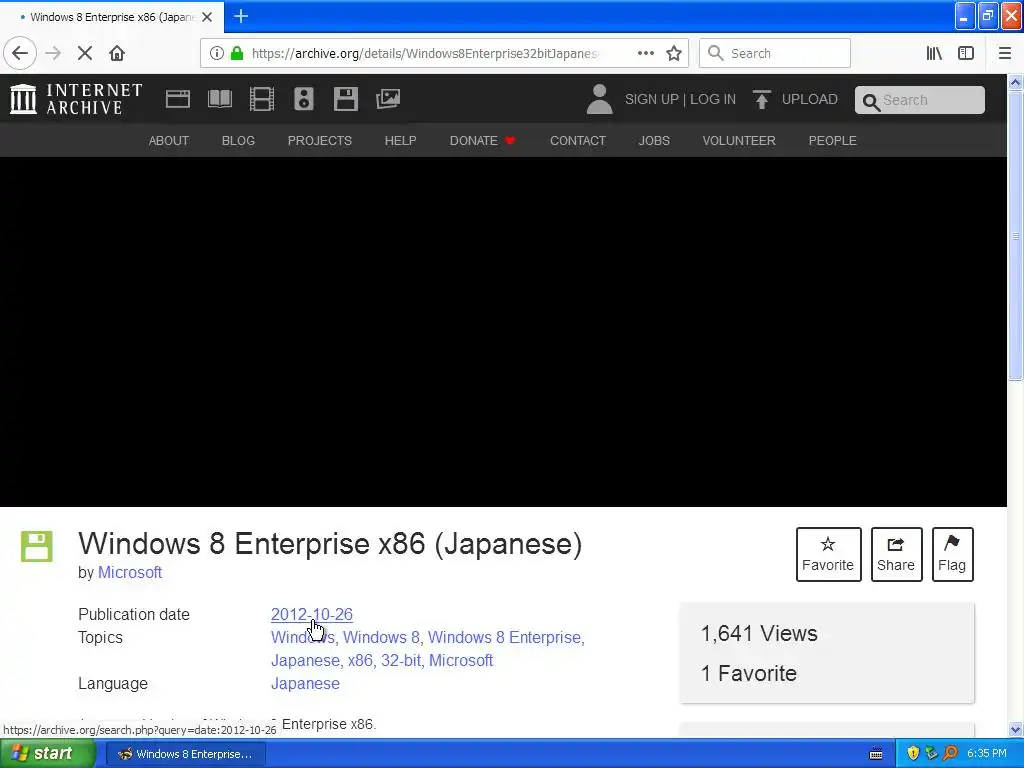The width and height of the screenshot is (1024, 768).
Task: Click the 1 Favorite text
Action: (748, 673)
